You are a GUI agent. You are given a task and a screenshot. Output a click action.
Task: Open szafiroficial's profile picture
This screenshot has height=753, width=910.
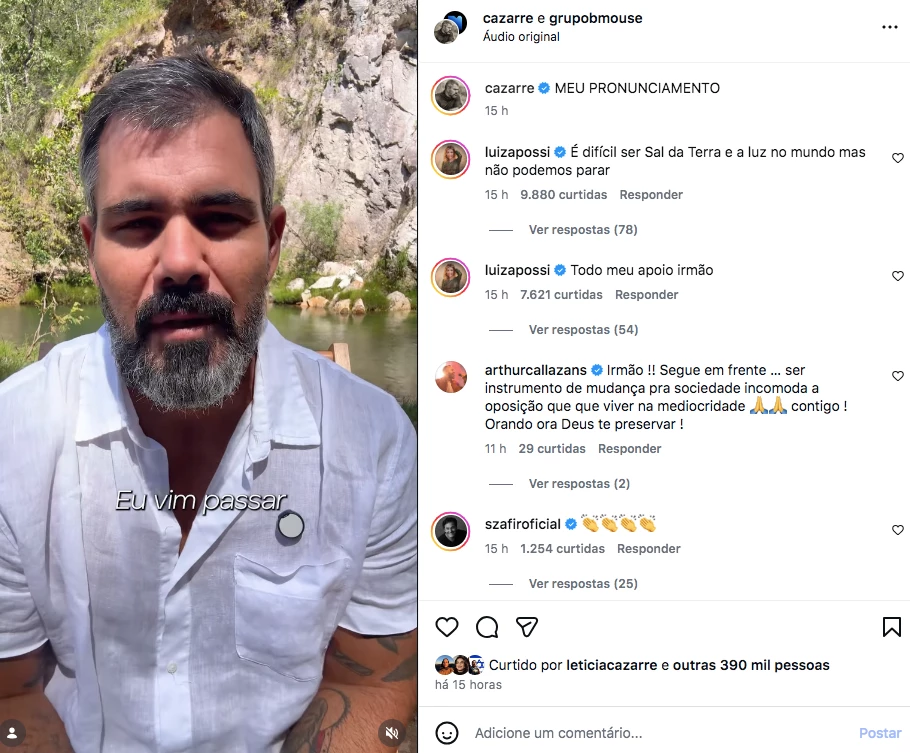point(451,531)
